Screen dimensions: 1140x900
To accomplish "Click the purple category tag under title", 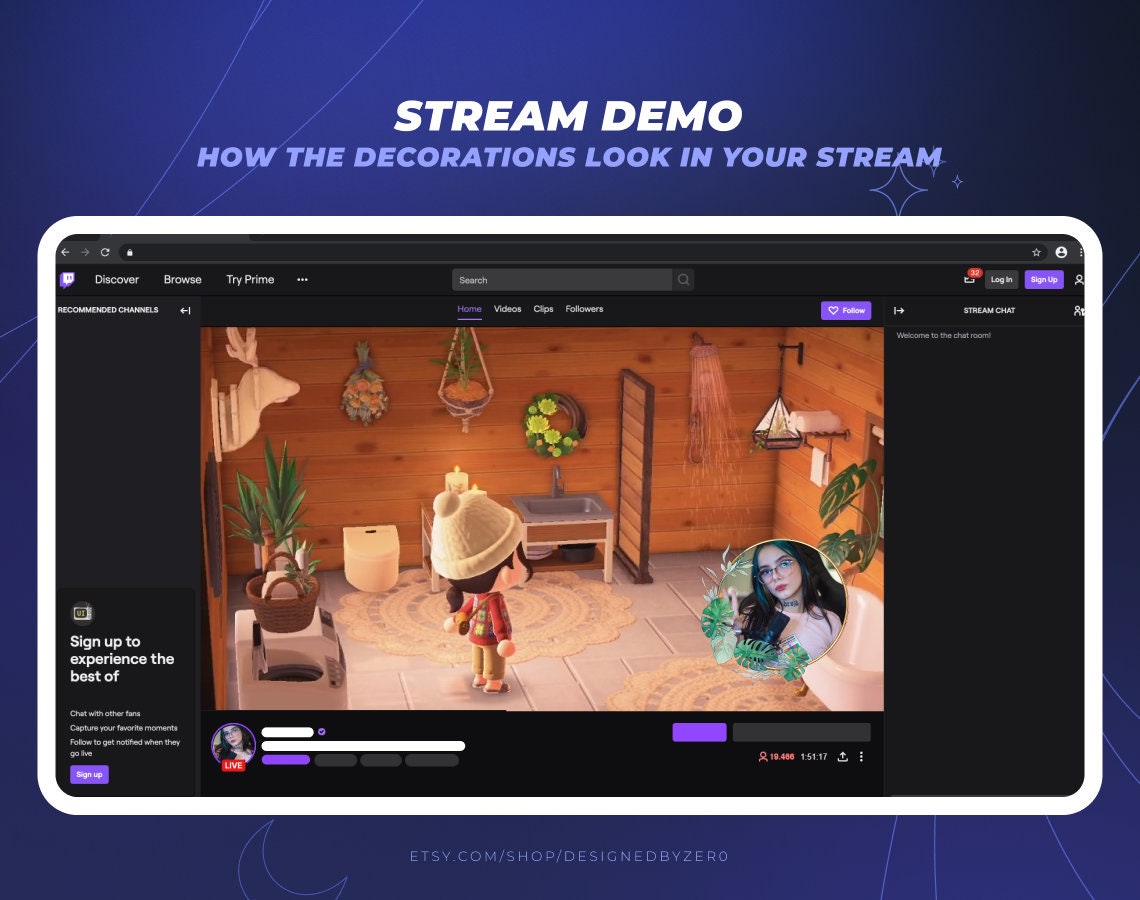I will [x=286, y=760].
